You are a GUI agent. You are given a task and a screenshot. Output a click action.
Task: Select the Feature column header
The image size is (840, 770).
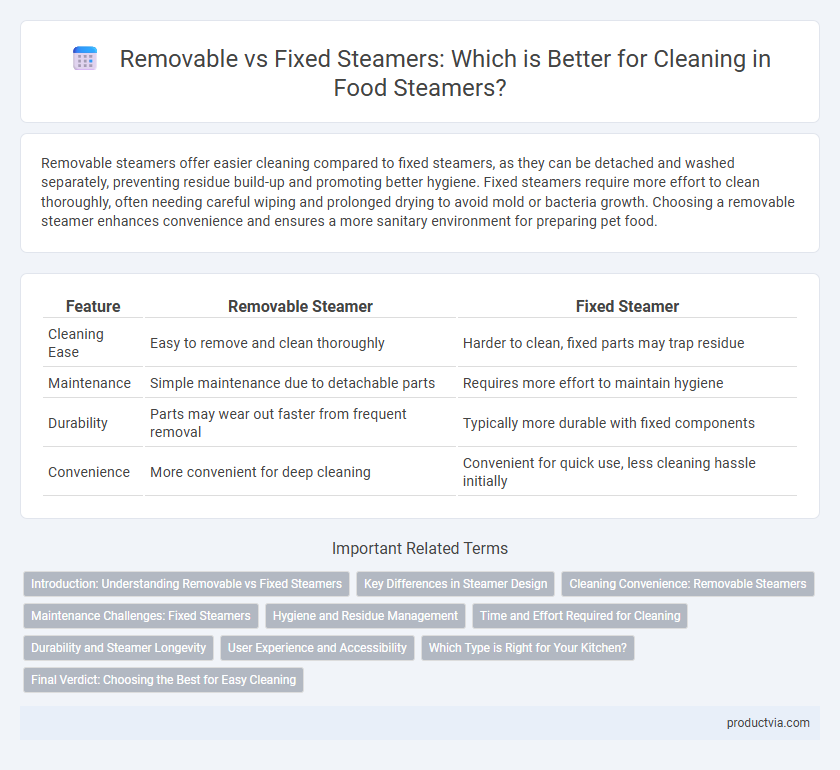(x=93, y=306)
